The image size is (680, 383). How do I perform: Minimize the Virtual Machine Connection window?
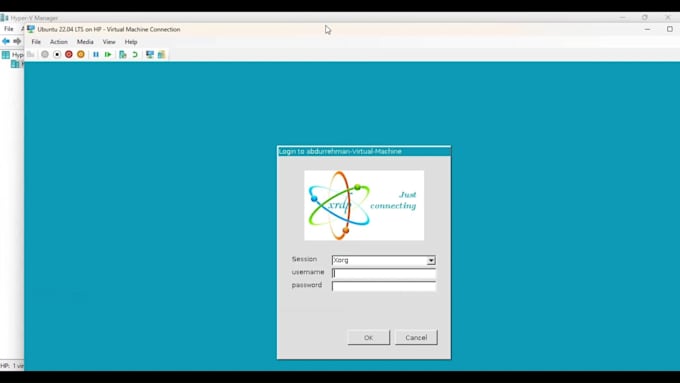[x=647, y=29]
